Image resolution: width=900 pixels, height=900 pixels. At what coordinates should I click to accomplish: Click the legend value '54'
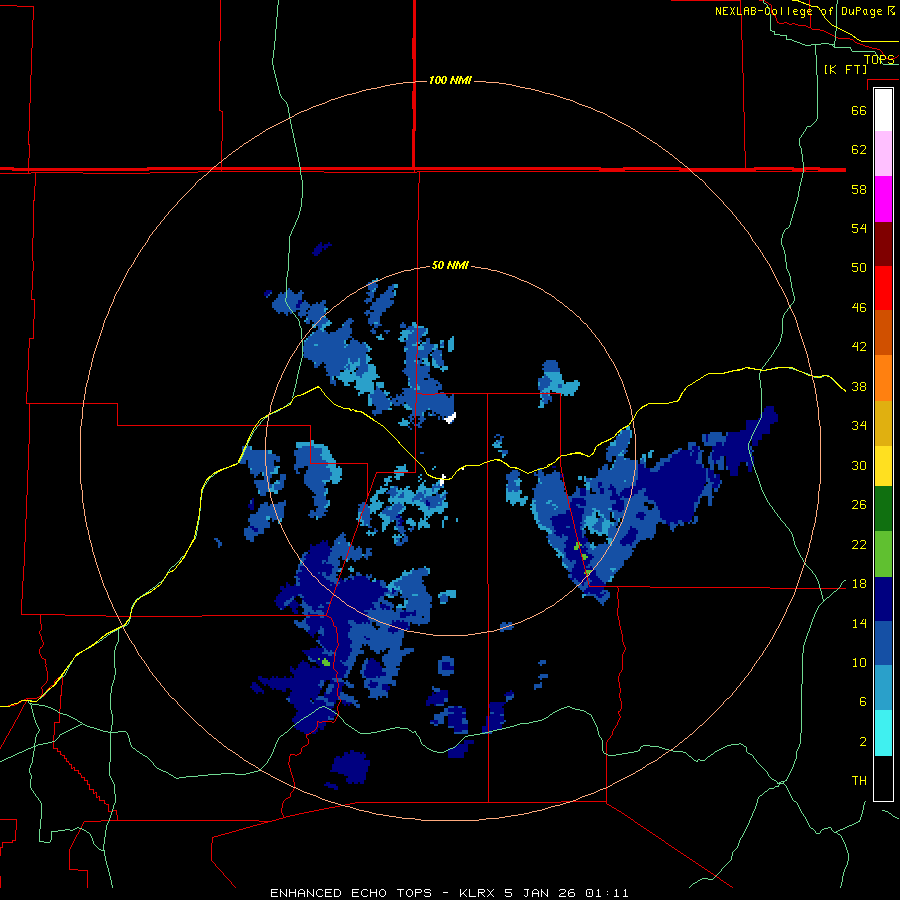coord(859,228)
